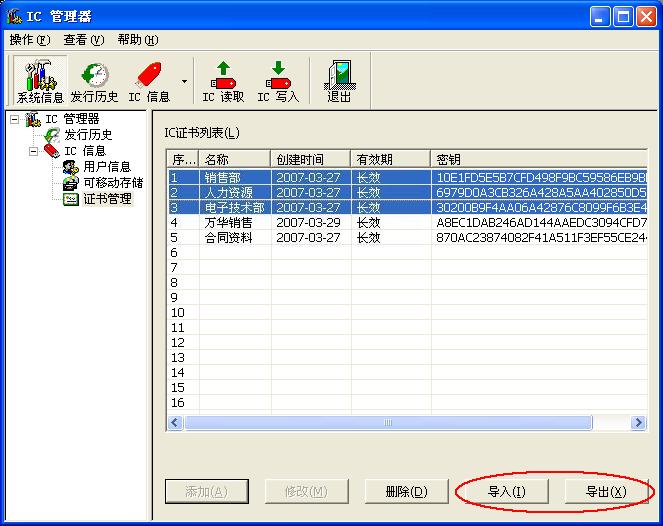The height and width of the screenshot is (526, 663).
Task: Click the 导出 button
Action: pyautogui.click(x=605, y=492)
